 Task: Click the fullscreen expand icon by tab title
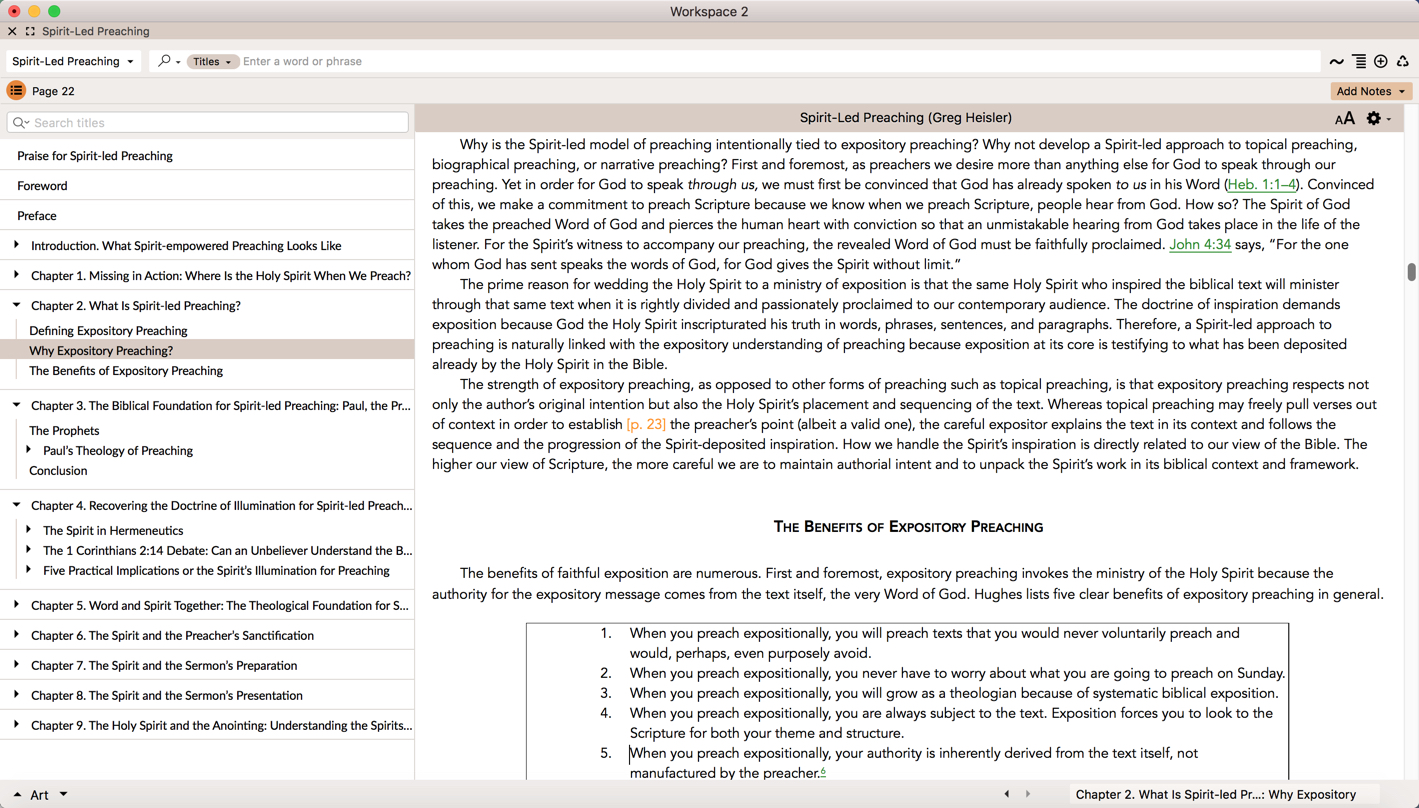point(30,31)
